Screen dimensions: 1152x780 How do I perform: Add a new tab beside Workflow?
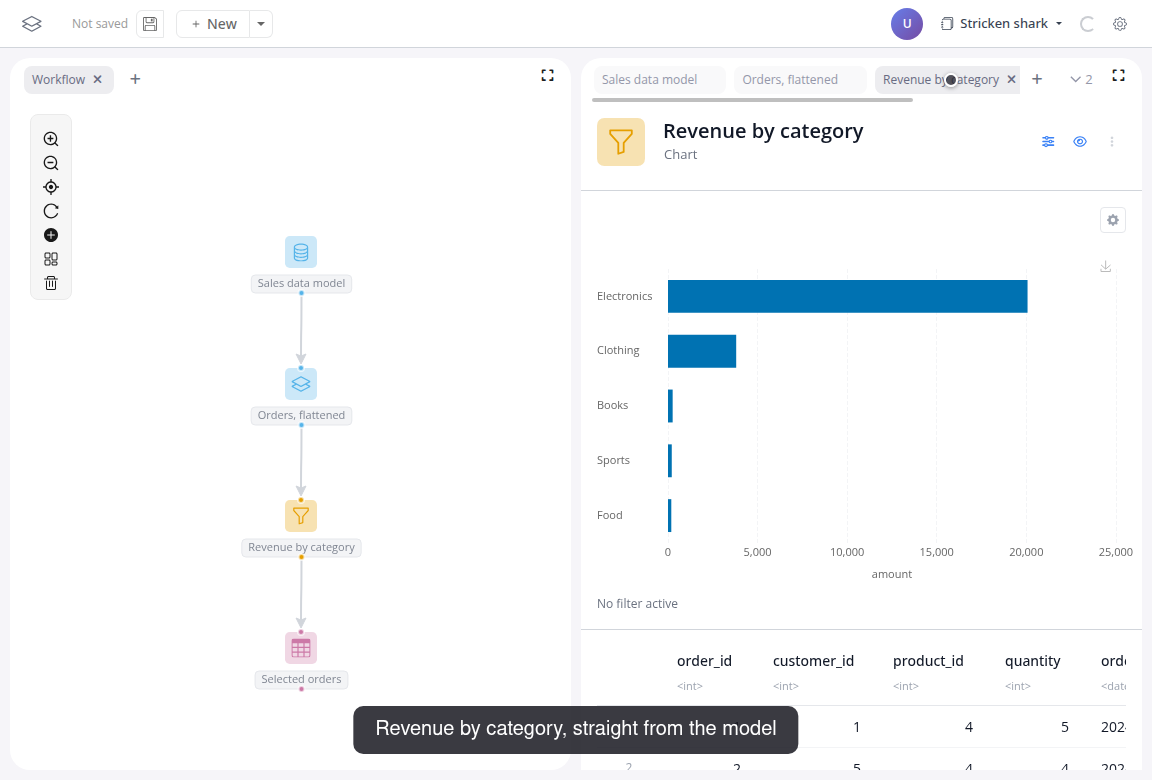click(x=135, y=79)
